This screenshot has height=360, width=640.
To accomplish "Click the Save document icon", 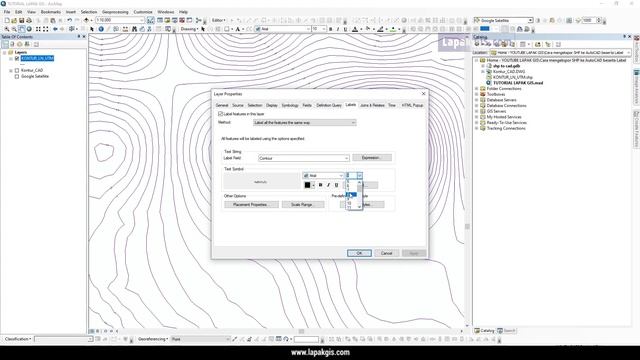I will (21, 20).
